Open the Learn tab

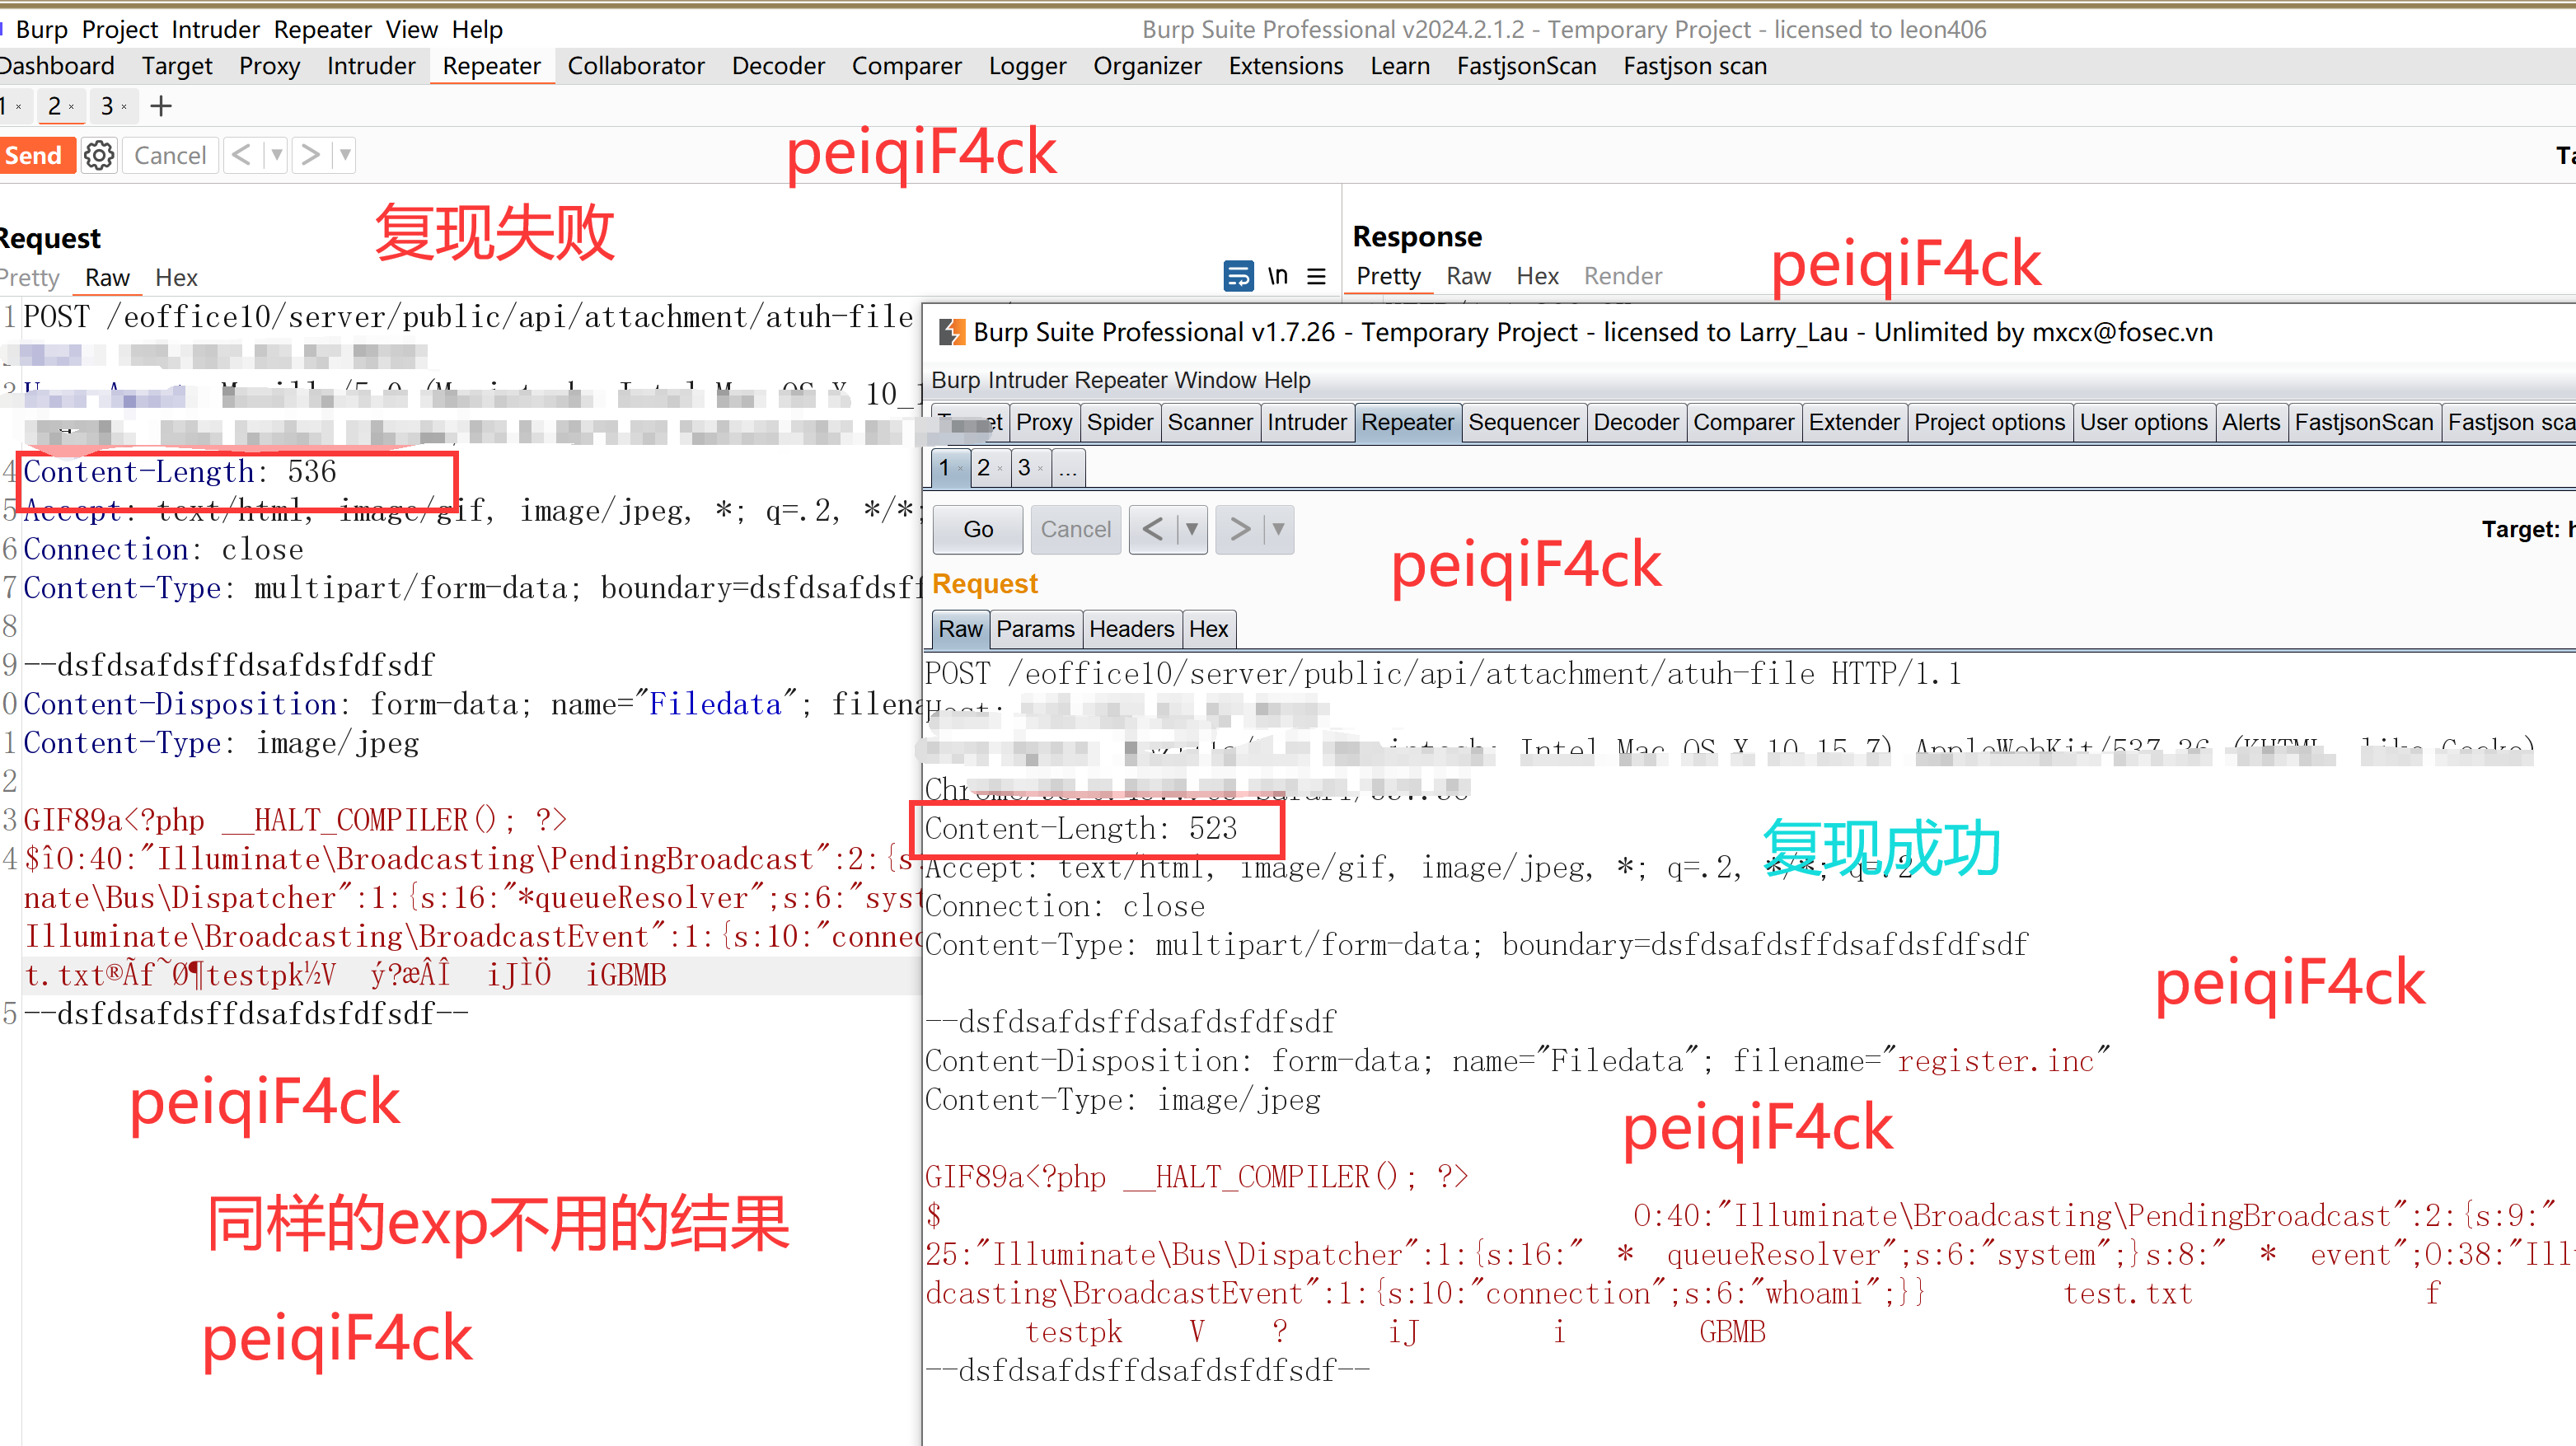(1400, 66)
